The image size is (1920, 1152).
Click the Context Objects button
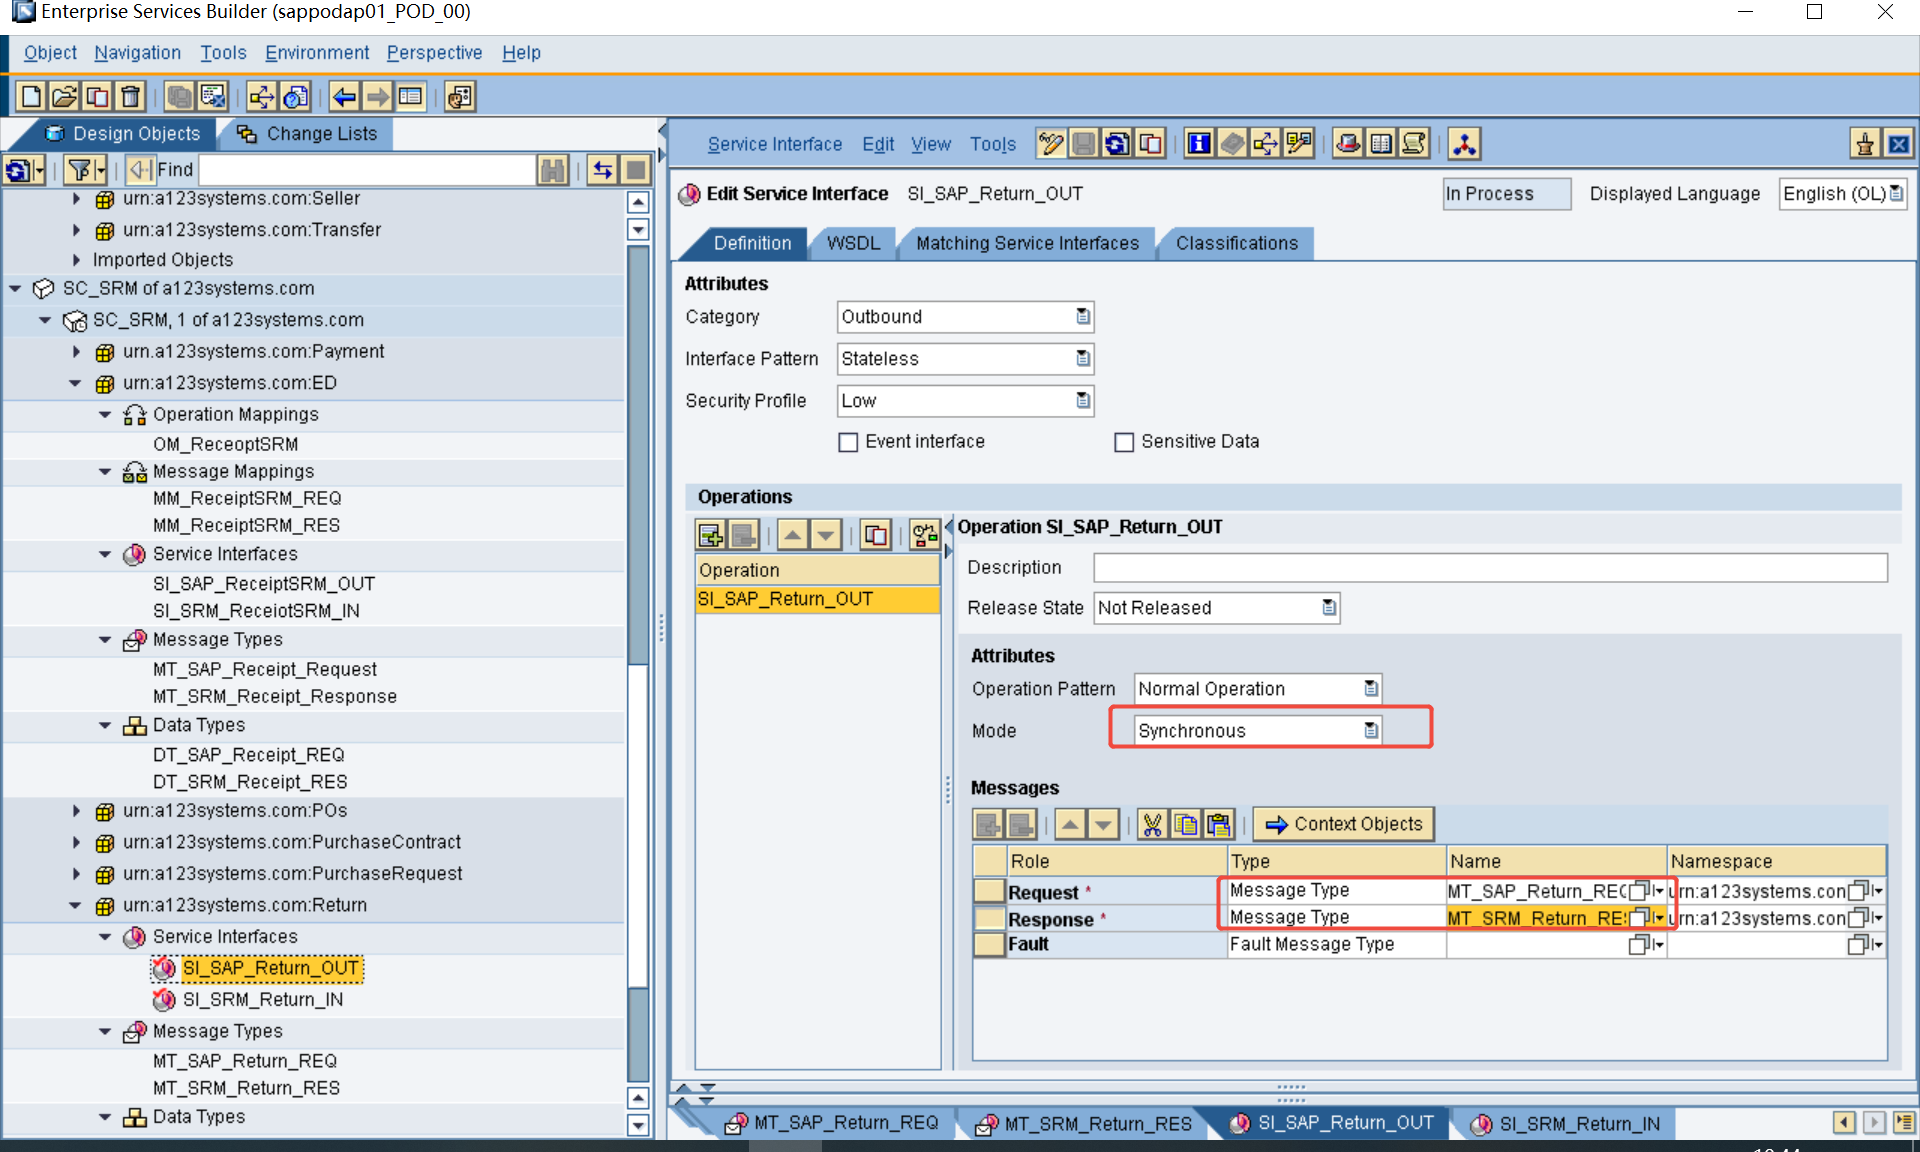pos(1344,824)
